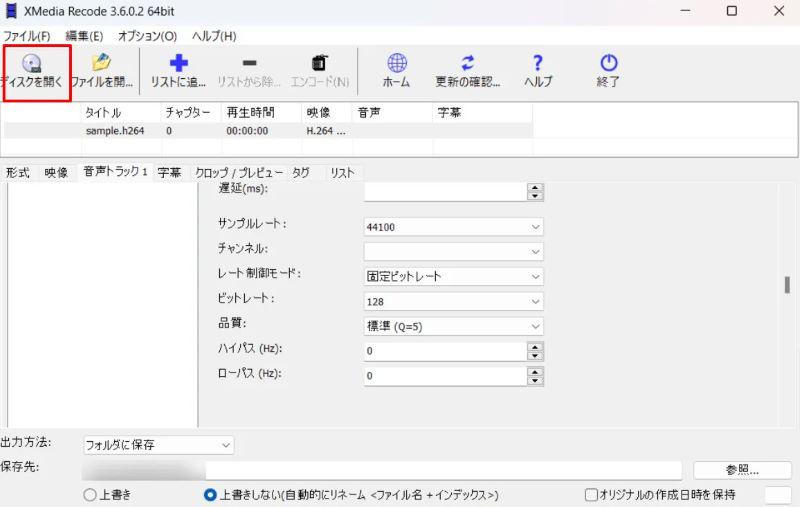800x507 pixels.
Task: Enable オリジナルの作成日時を保持 checkbox
Action: click(x=591, y=495)
